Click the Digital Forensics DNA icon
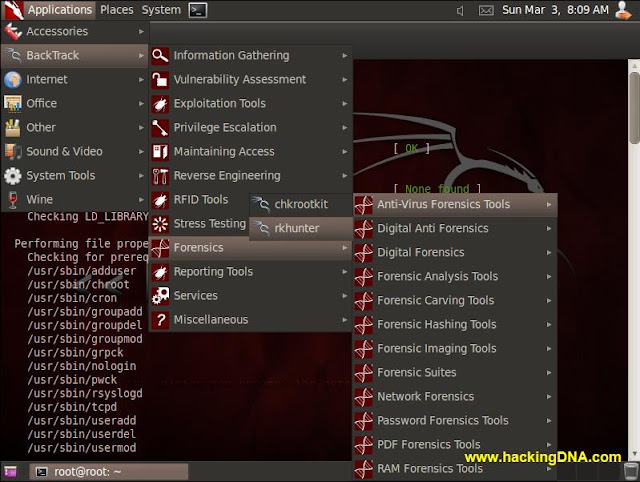 click(x=363, y=253)
